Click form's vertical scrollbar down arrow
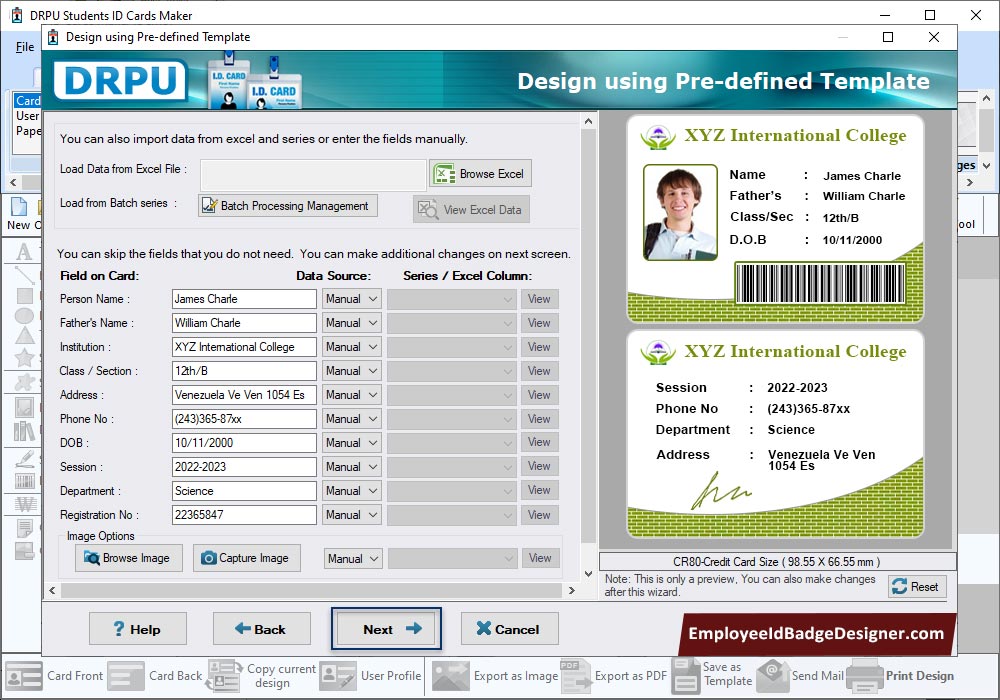The width and height of the screenshot is (1000, 700). [x=588, y=573]
